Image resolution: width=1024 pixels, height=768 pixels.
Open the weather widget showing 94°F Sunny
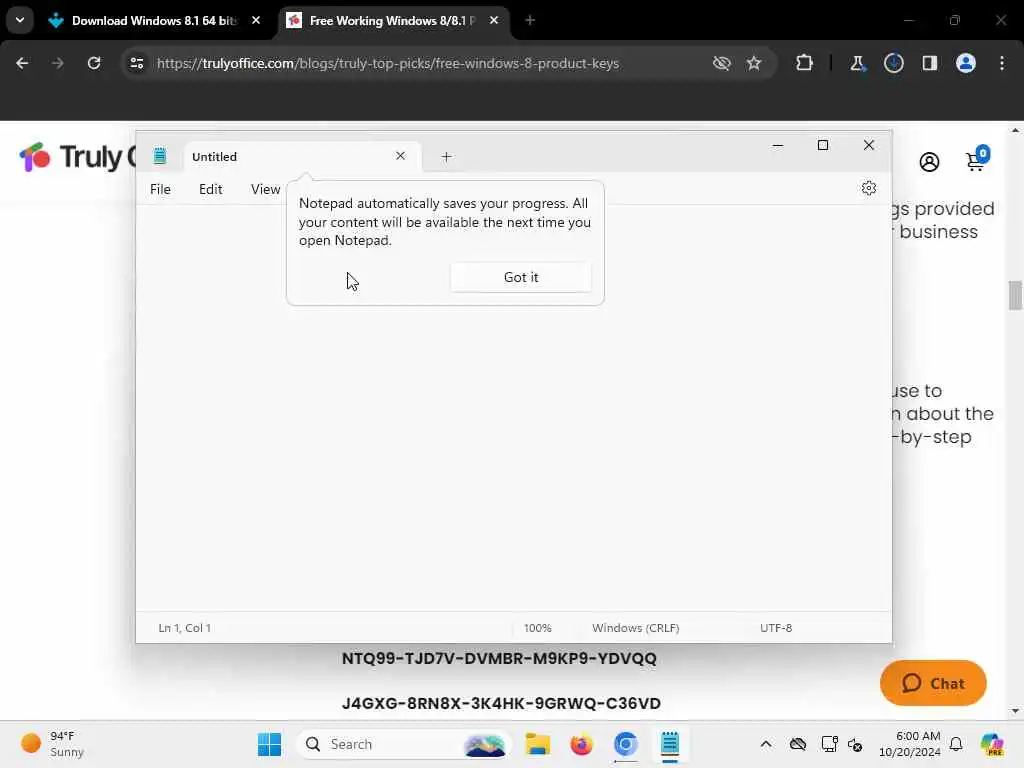54,744
